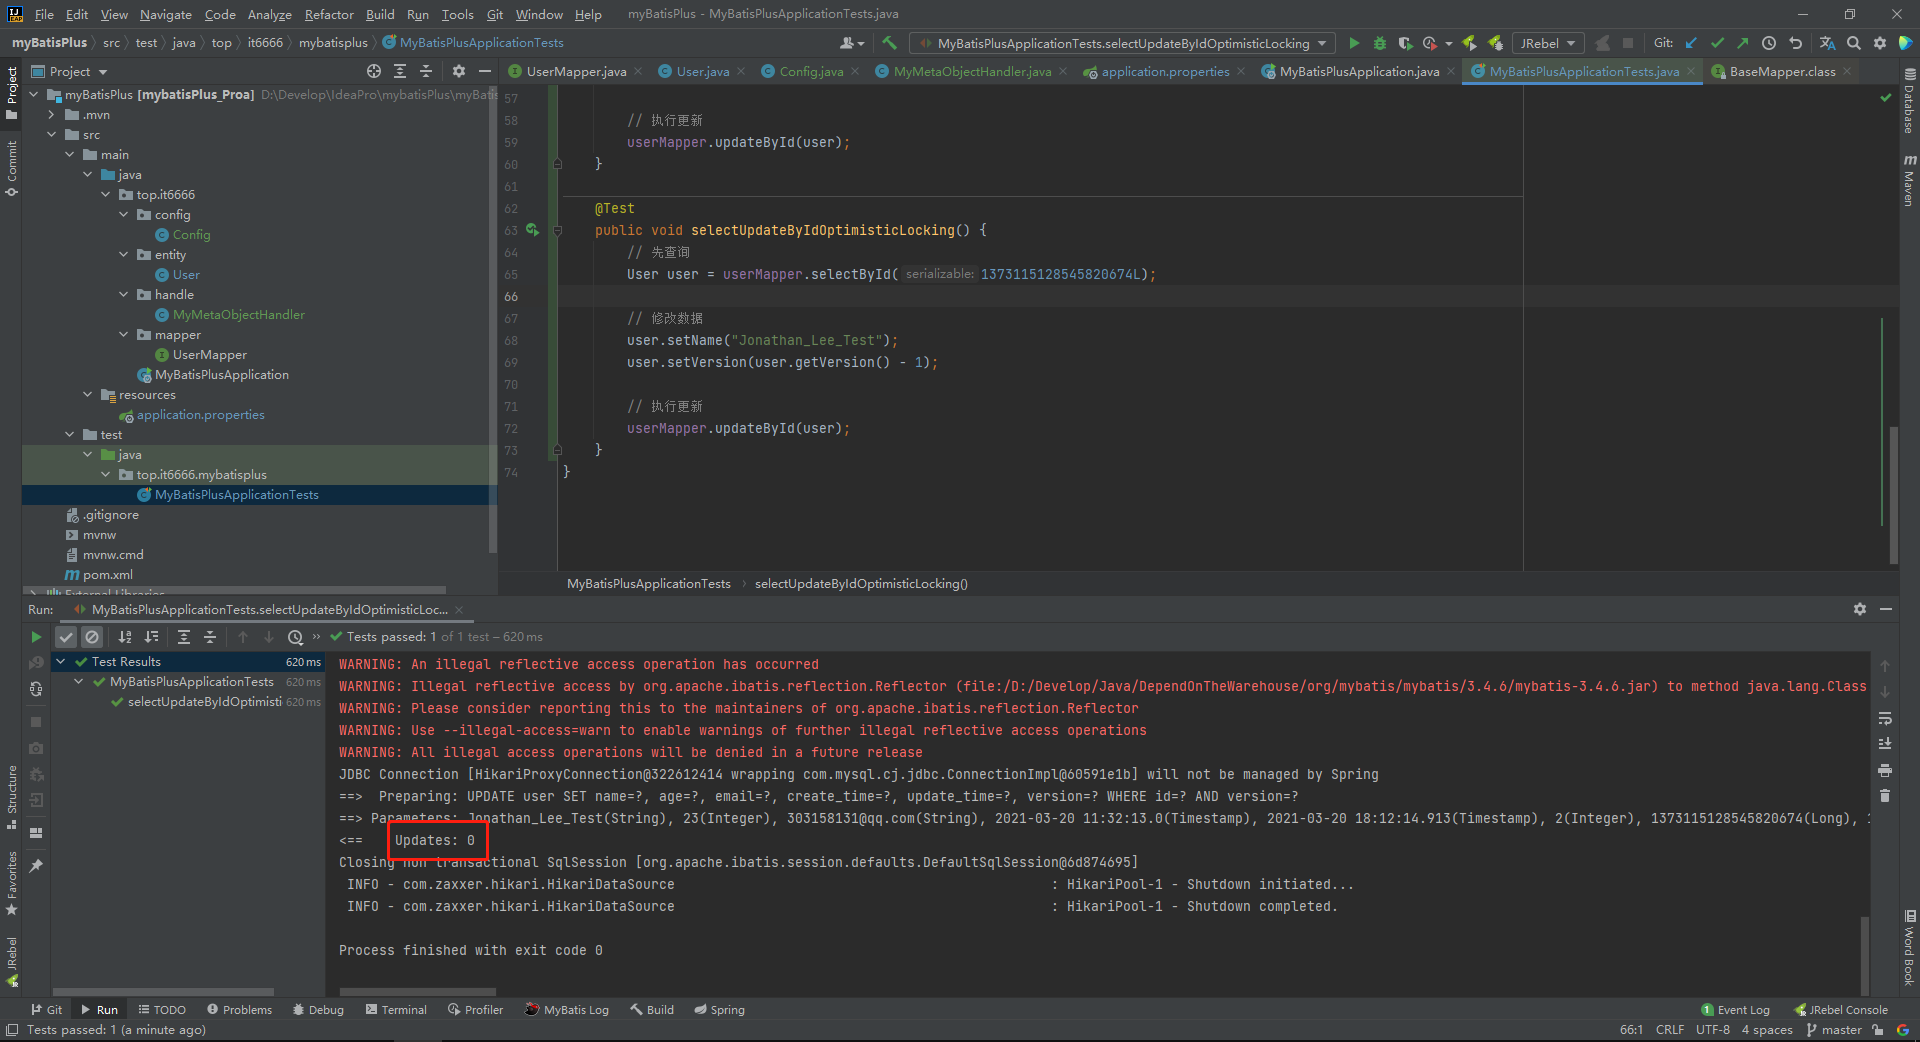Viewport: 1920px width, 1042px height.
Task: Open test history clock in Run panel
Action: (x=295, y=637)
